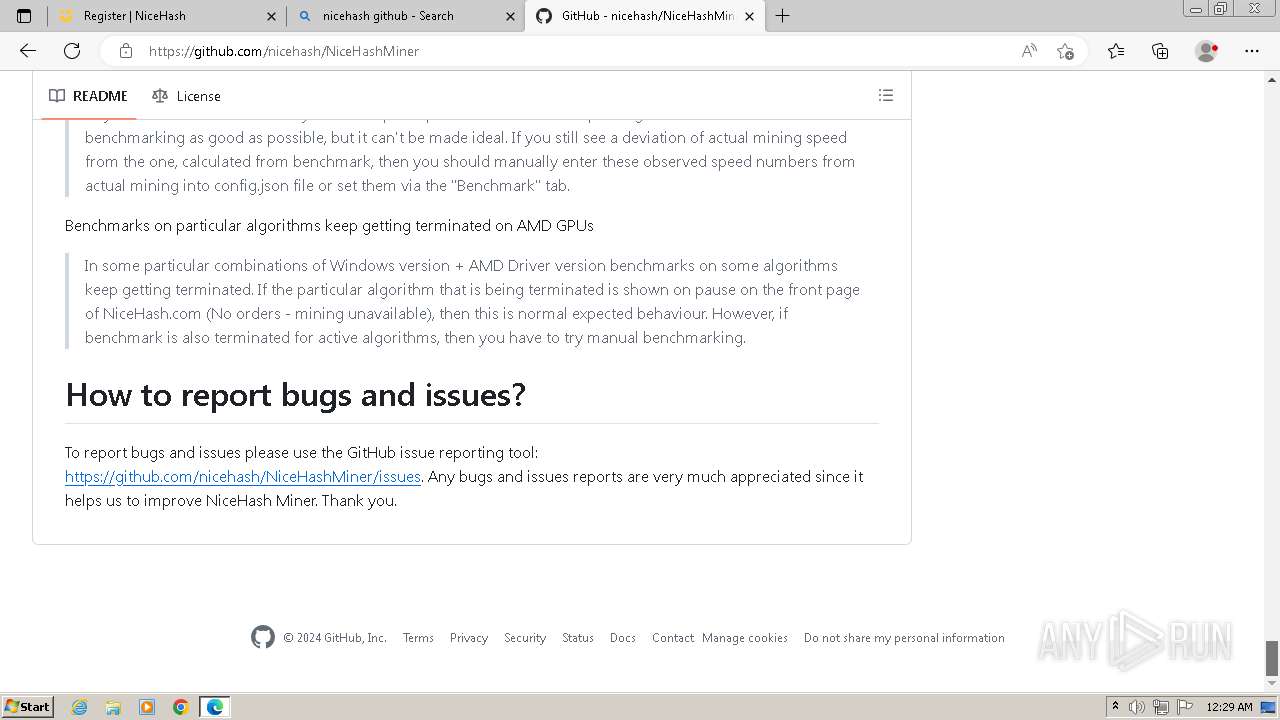Open the Collections panel
Screen dimensions: 1280x720
click(1160, 51)
